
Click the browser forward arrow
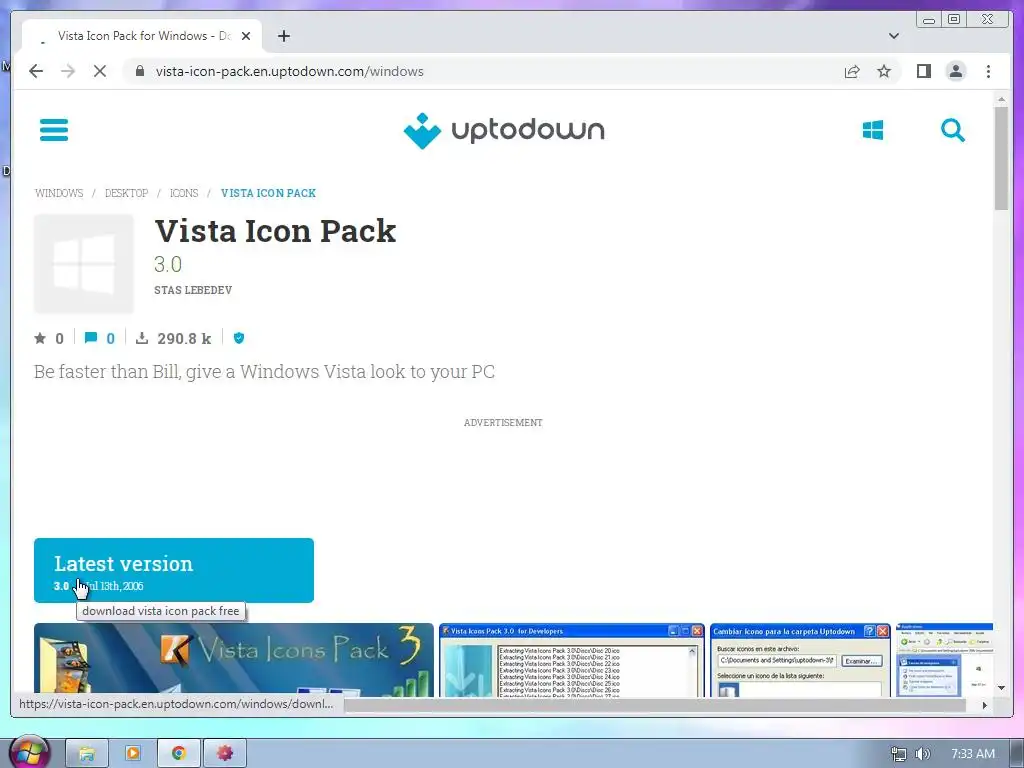pyautogui.click(x=68, y=71)
